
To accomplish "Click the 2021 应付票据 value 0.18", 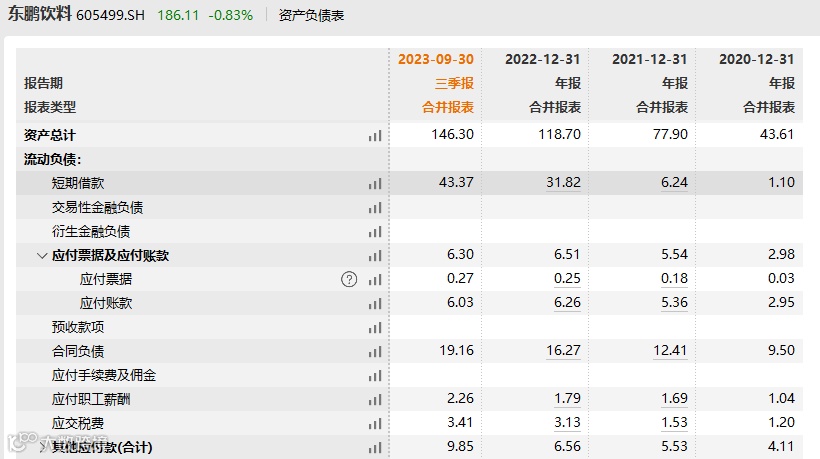I will (674, 278).
